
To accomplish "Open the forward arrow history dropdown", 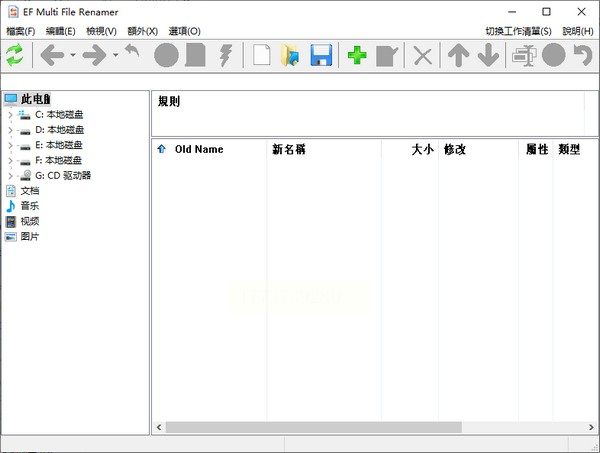I will tap(115, 55).
